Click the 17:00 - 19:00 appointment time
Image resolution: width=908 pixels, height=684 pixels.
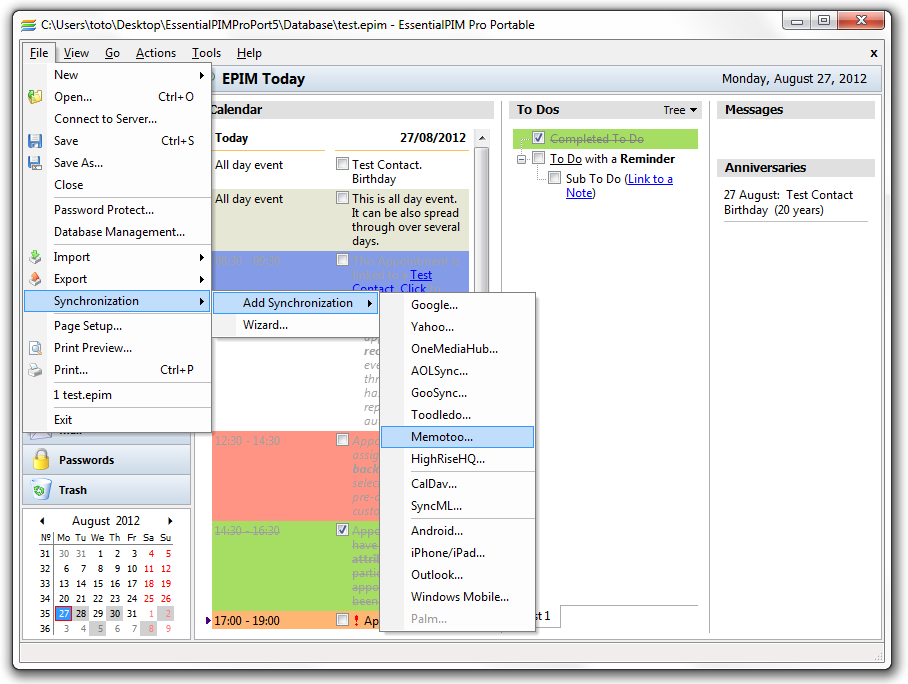(247, 621)
